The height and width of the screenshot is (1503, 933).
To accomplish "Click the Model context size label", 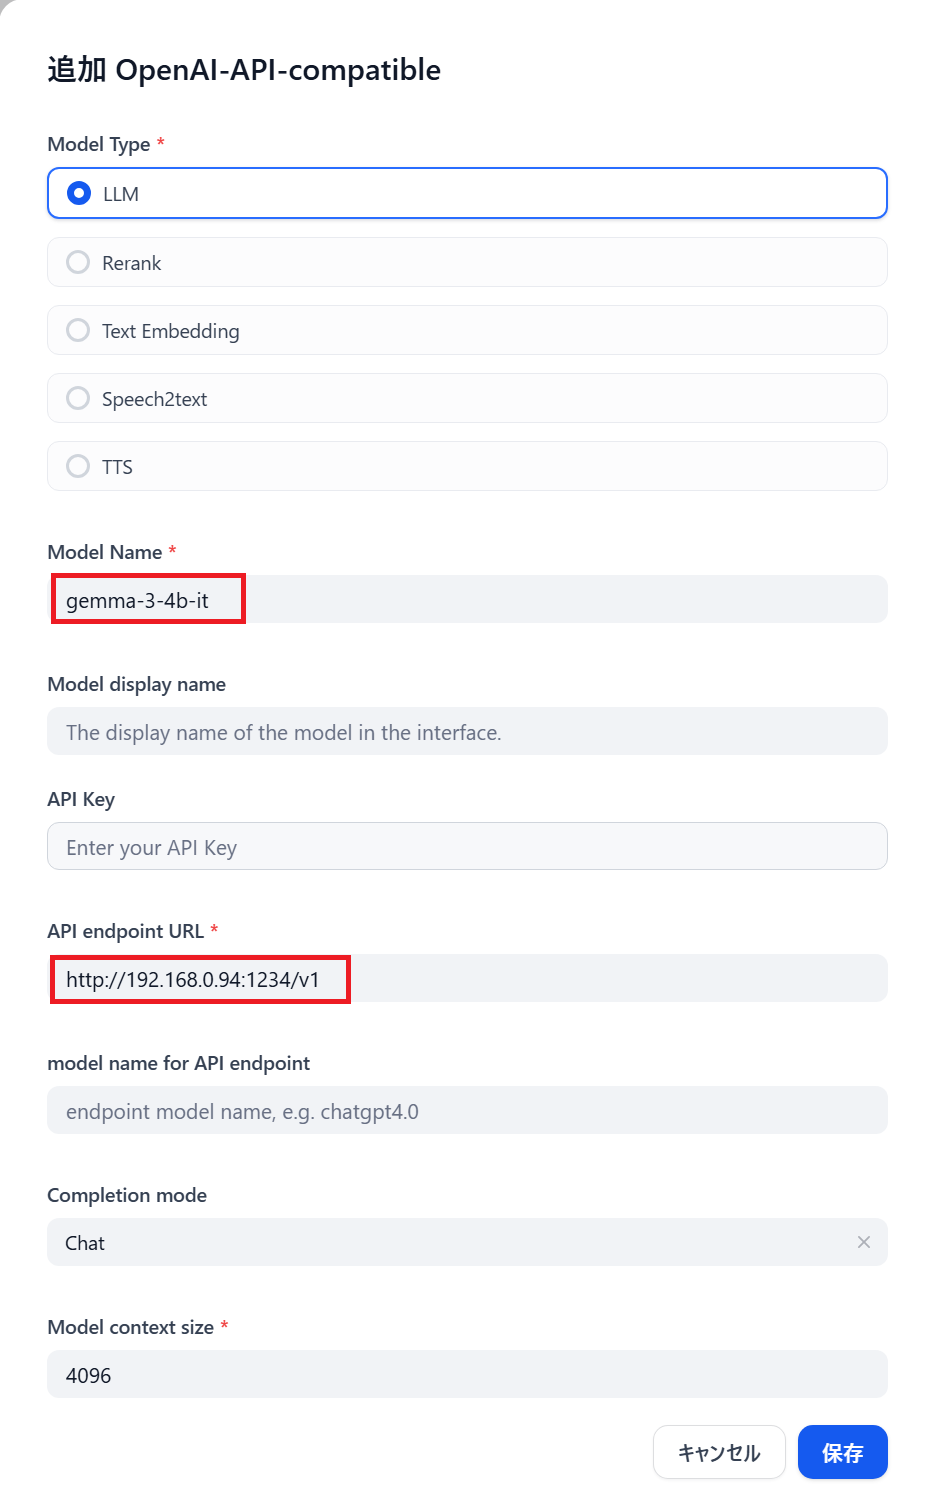I will (x=131, y=1327).
